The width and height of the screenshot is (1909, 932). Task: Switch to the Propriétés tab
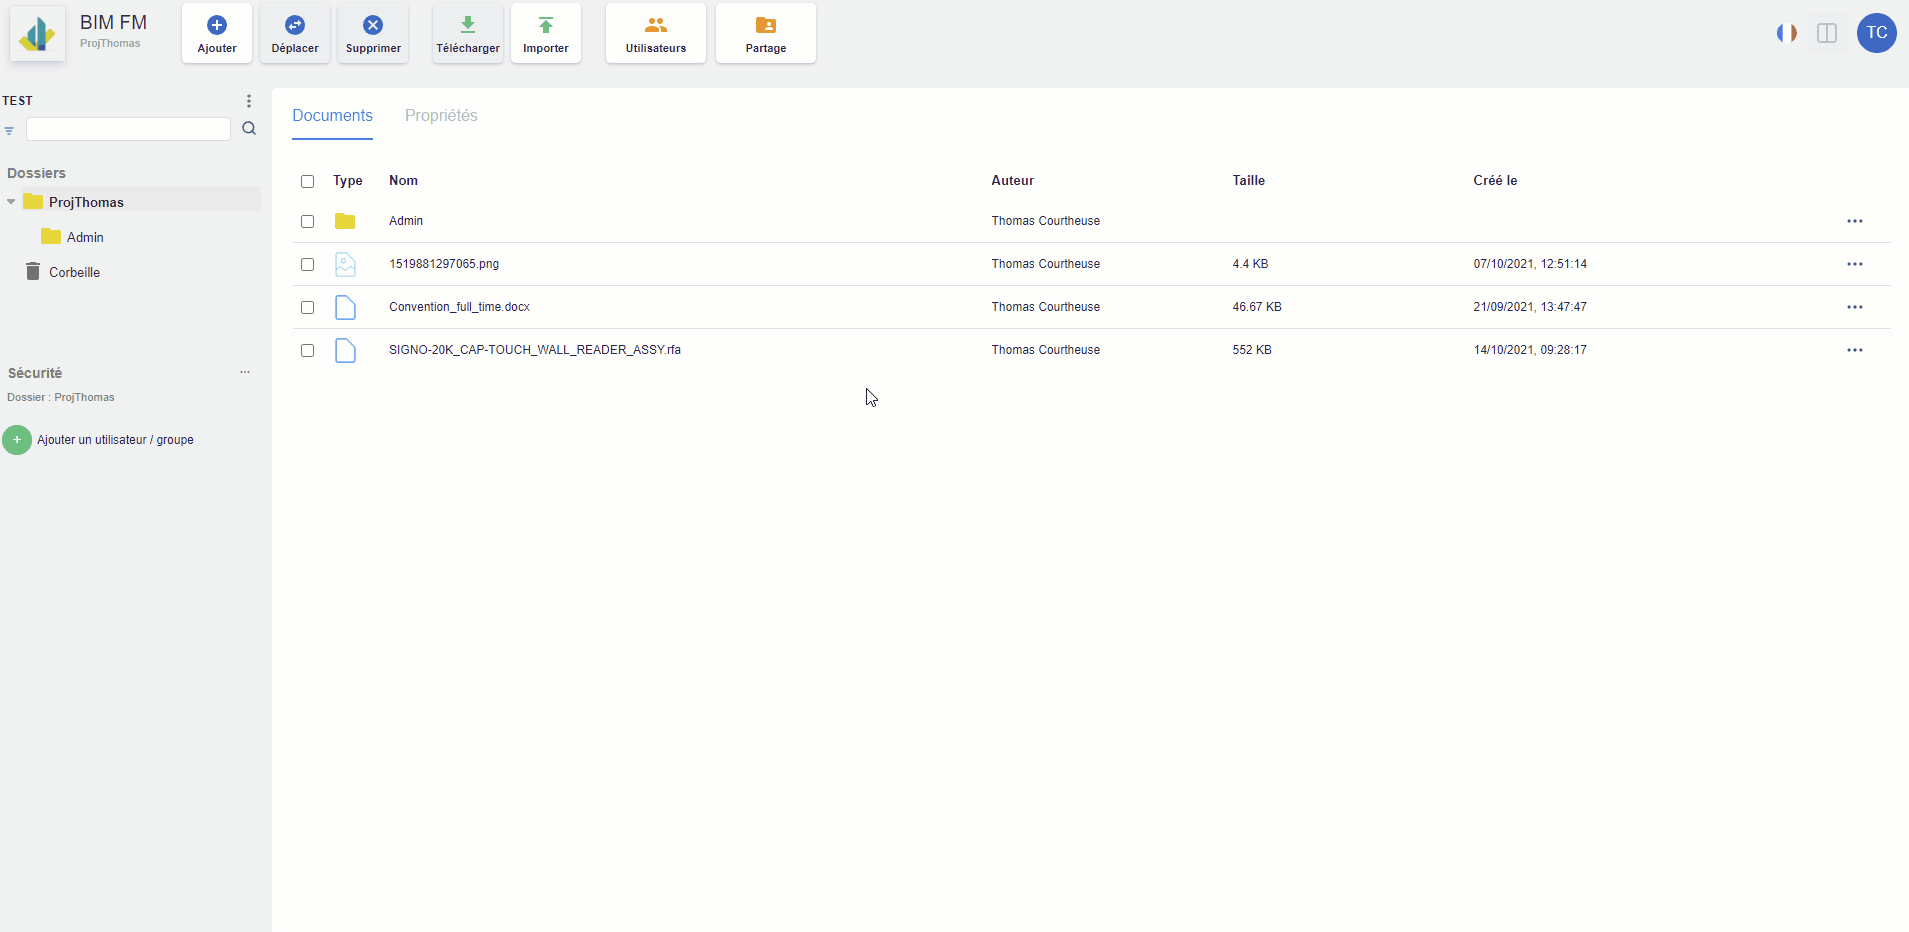(441, 116)
